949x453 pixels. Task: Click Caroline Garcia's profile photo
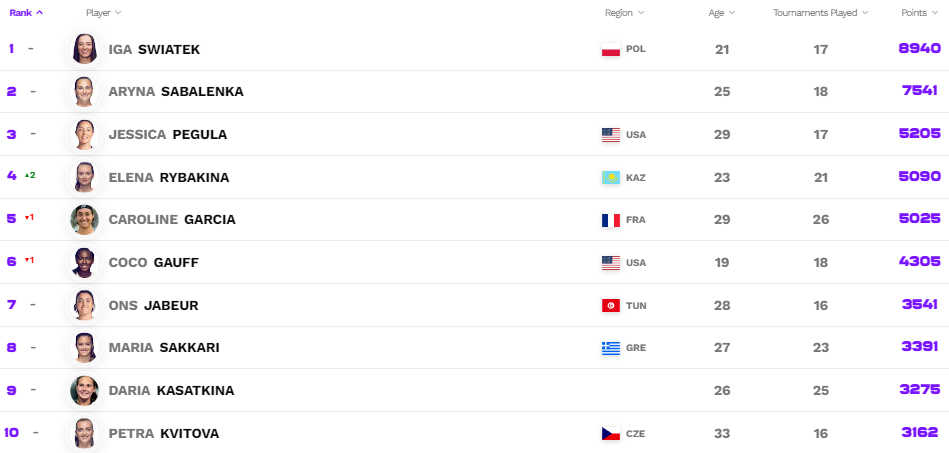click(x=85, y=220)
